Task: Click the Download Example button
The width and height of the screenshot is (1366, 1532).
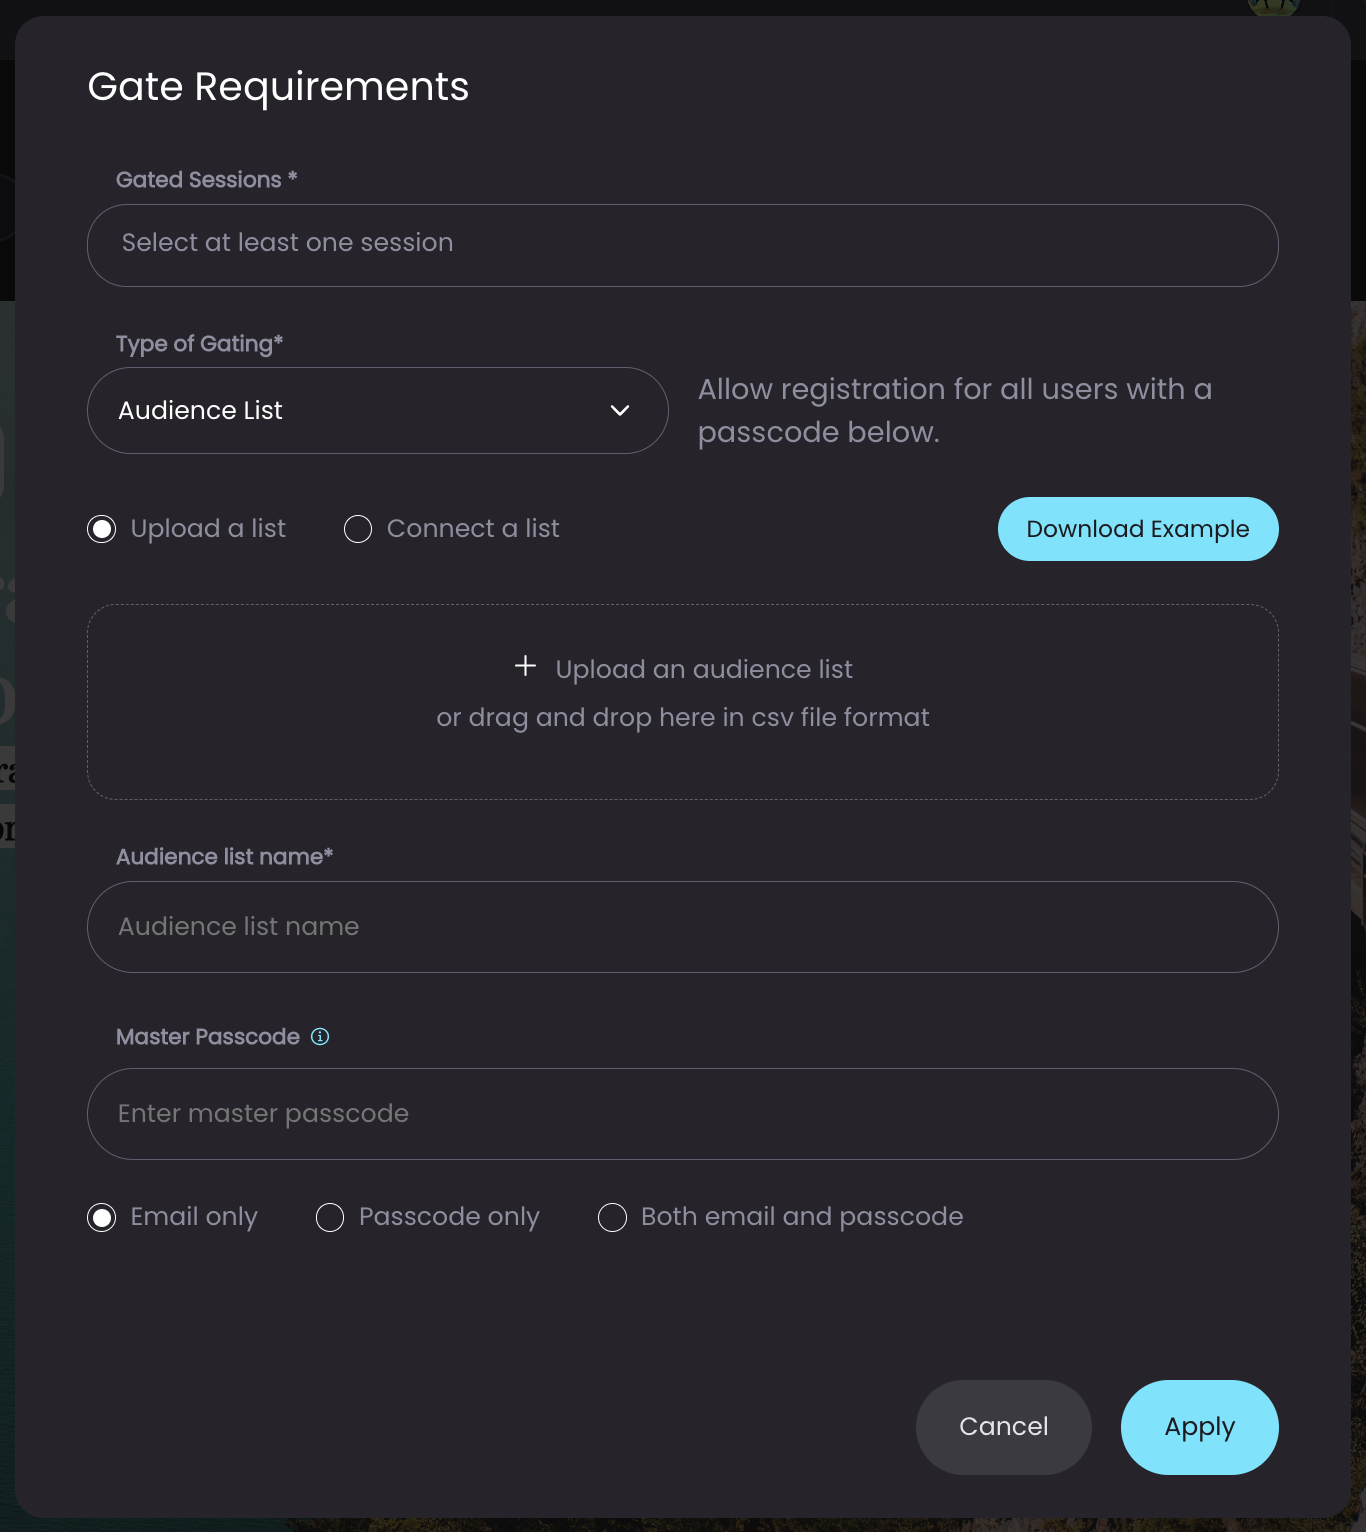Action: 1138,529
